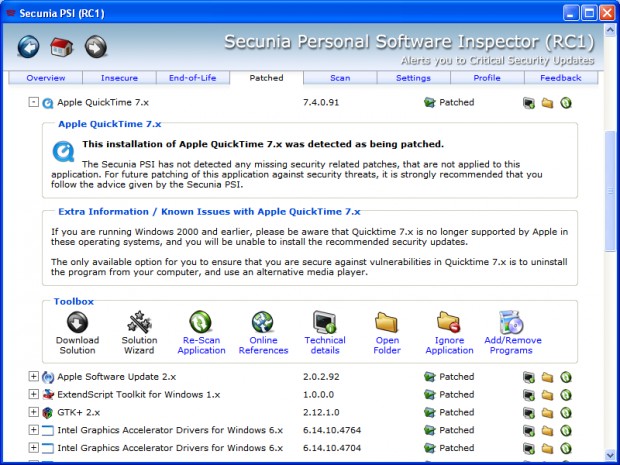Switch to the Overview tab
The height and width of the screenshot is (465, 620).
pos(45,78)
